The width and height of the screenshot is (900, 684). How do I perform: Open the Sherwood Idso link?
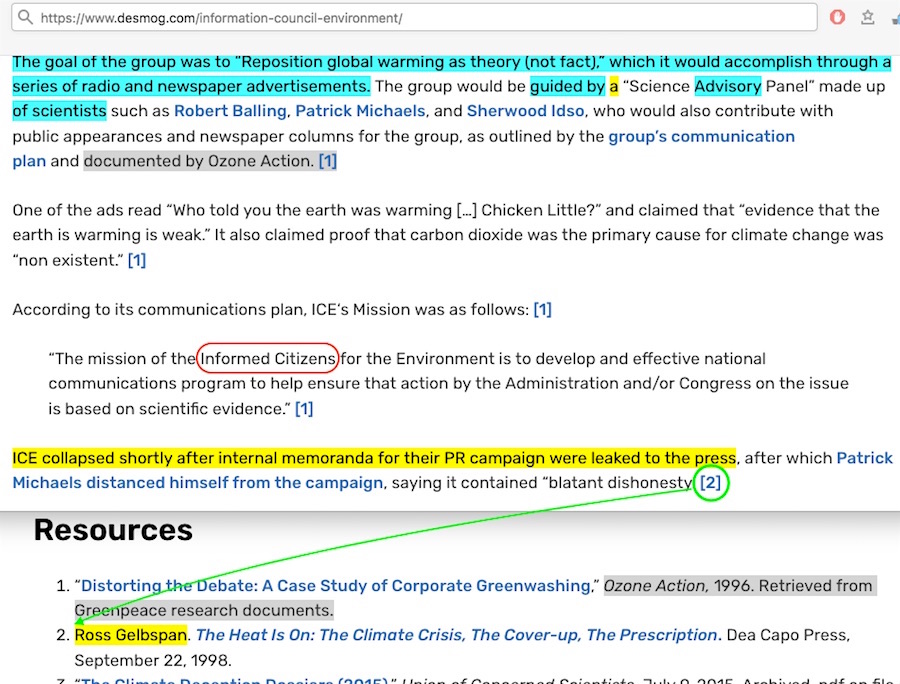click(525, 111)
